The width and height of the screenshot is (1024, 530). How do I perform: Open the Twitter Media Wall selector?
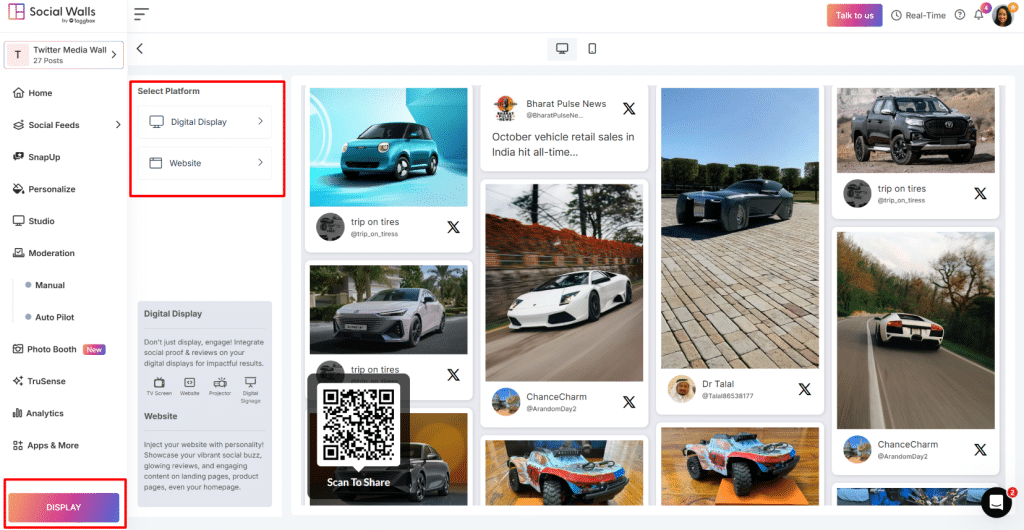(x=63, y=54)
